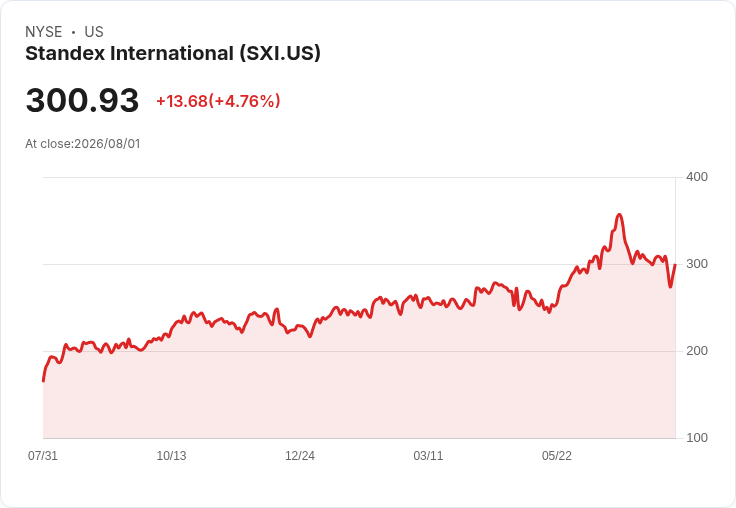Click the 300.93 price value
Screen dimensions: 736x508
tap(82, 100)
